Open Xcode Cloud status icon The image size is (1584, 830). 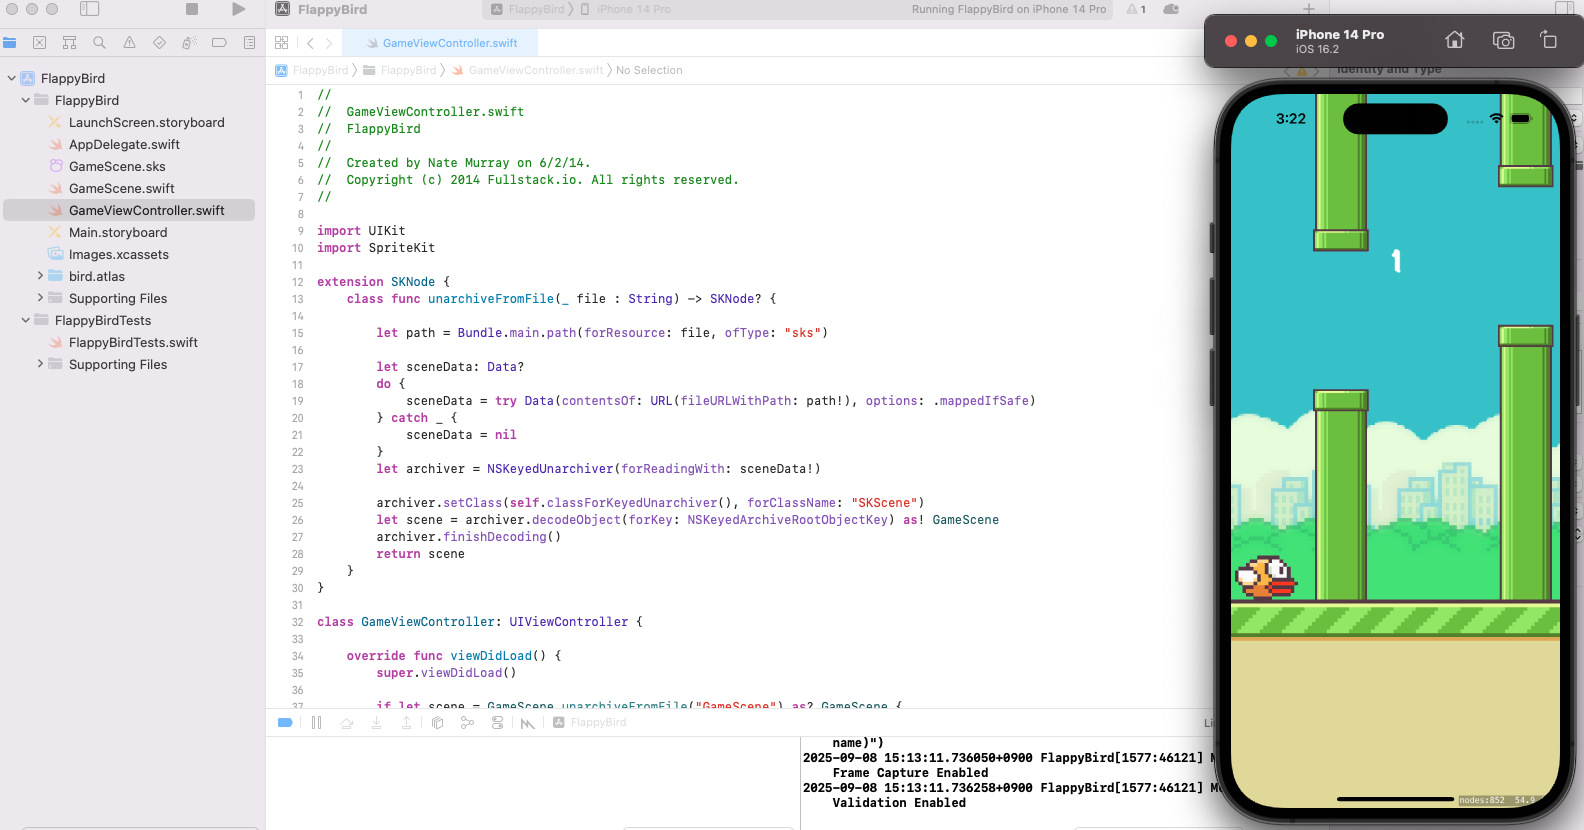pyautogui.click(x=1171, y=9)
